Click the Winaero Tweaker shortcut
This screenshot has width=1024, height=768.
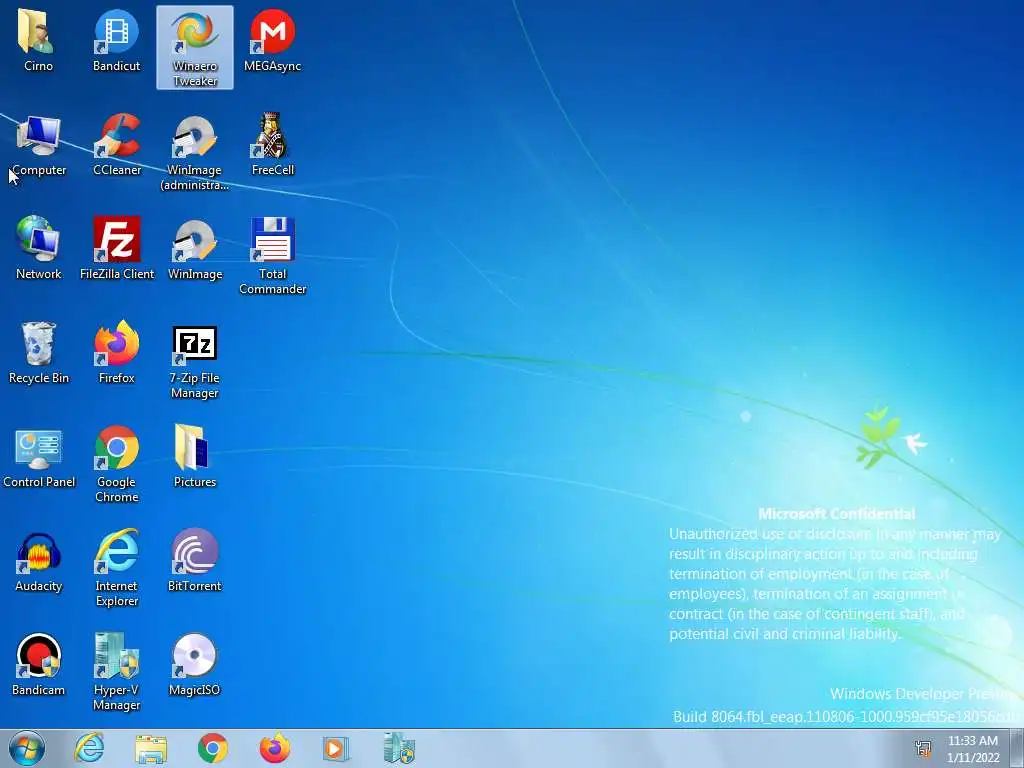point(195,47)
